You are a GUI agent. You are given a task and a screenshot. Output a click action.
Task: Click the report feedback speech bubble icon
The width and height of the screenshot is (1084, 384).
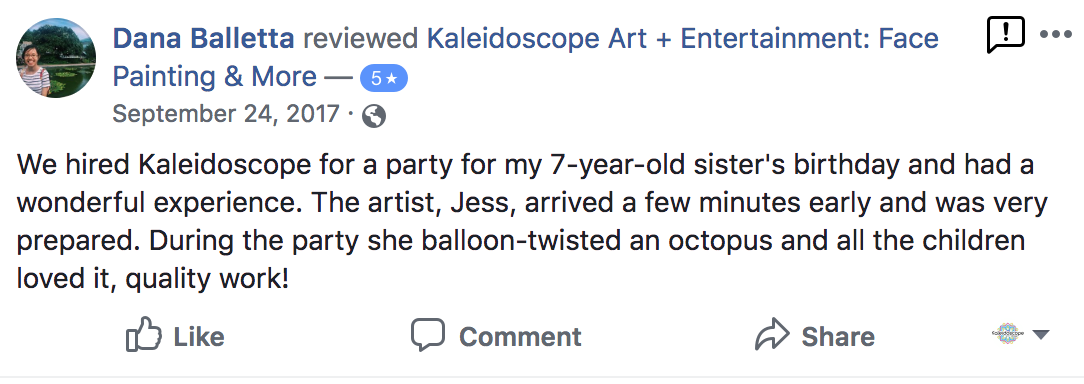(1005, 35)
